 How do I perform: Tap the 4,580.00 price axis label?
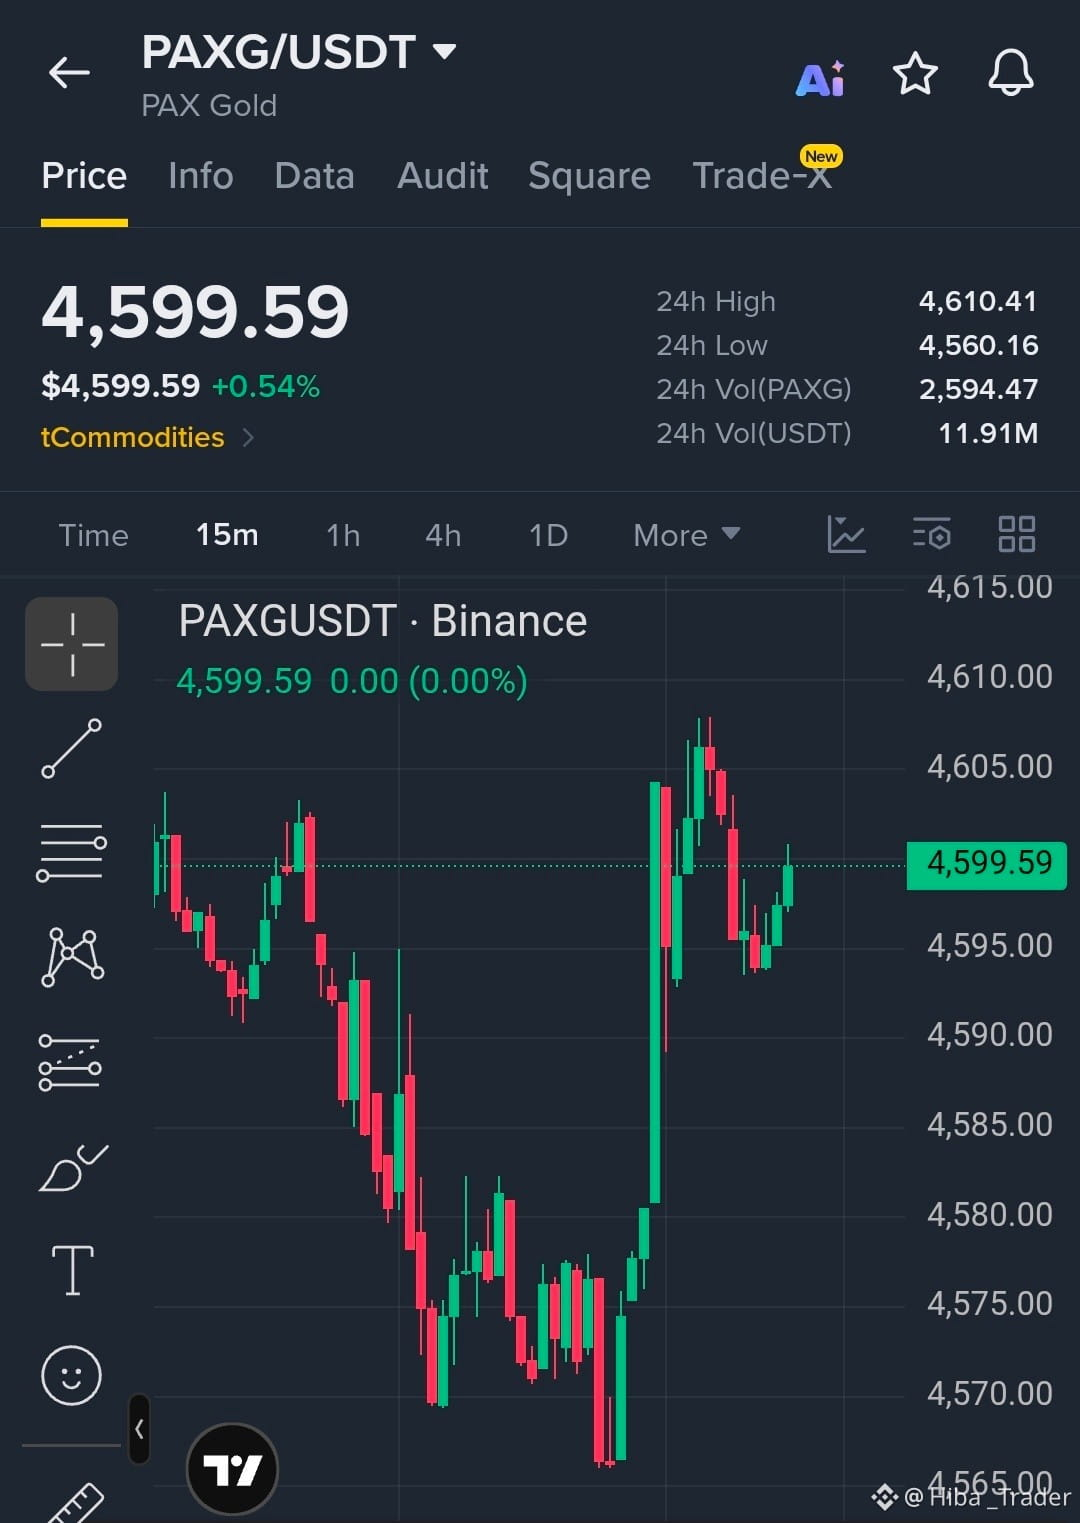tap(989, 1214)
